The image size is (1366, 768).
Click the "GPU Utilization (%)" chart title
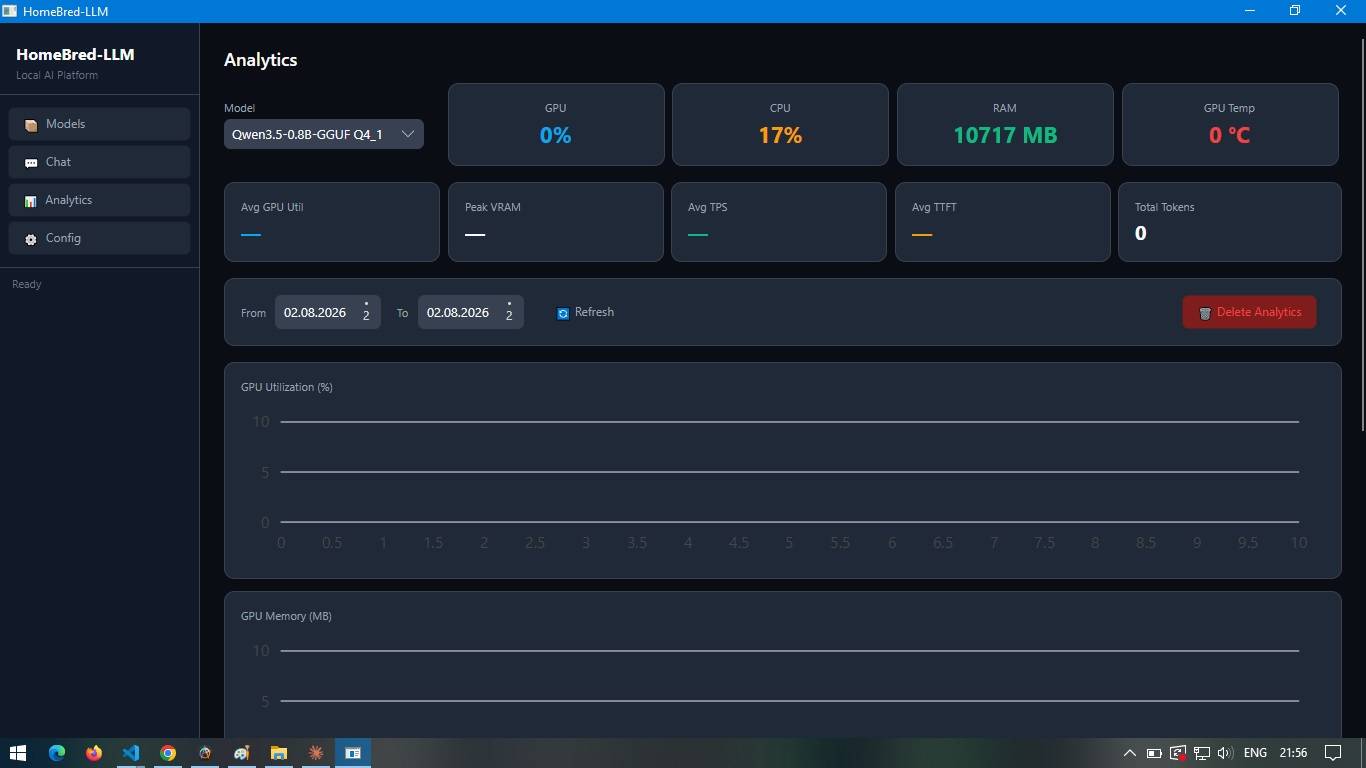pos(287,387)
